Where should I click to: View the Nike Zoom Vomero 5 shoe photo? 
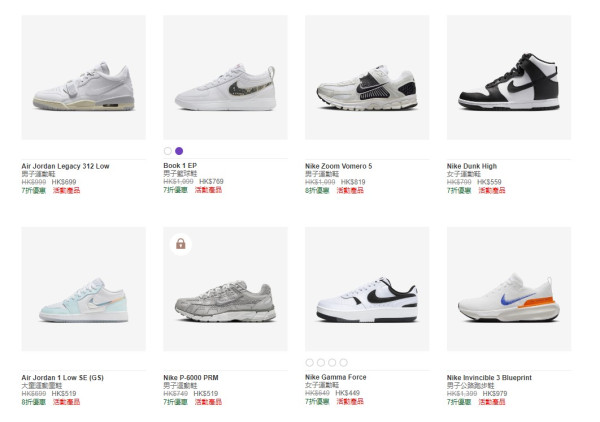click(367, 77)
